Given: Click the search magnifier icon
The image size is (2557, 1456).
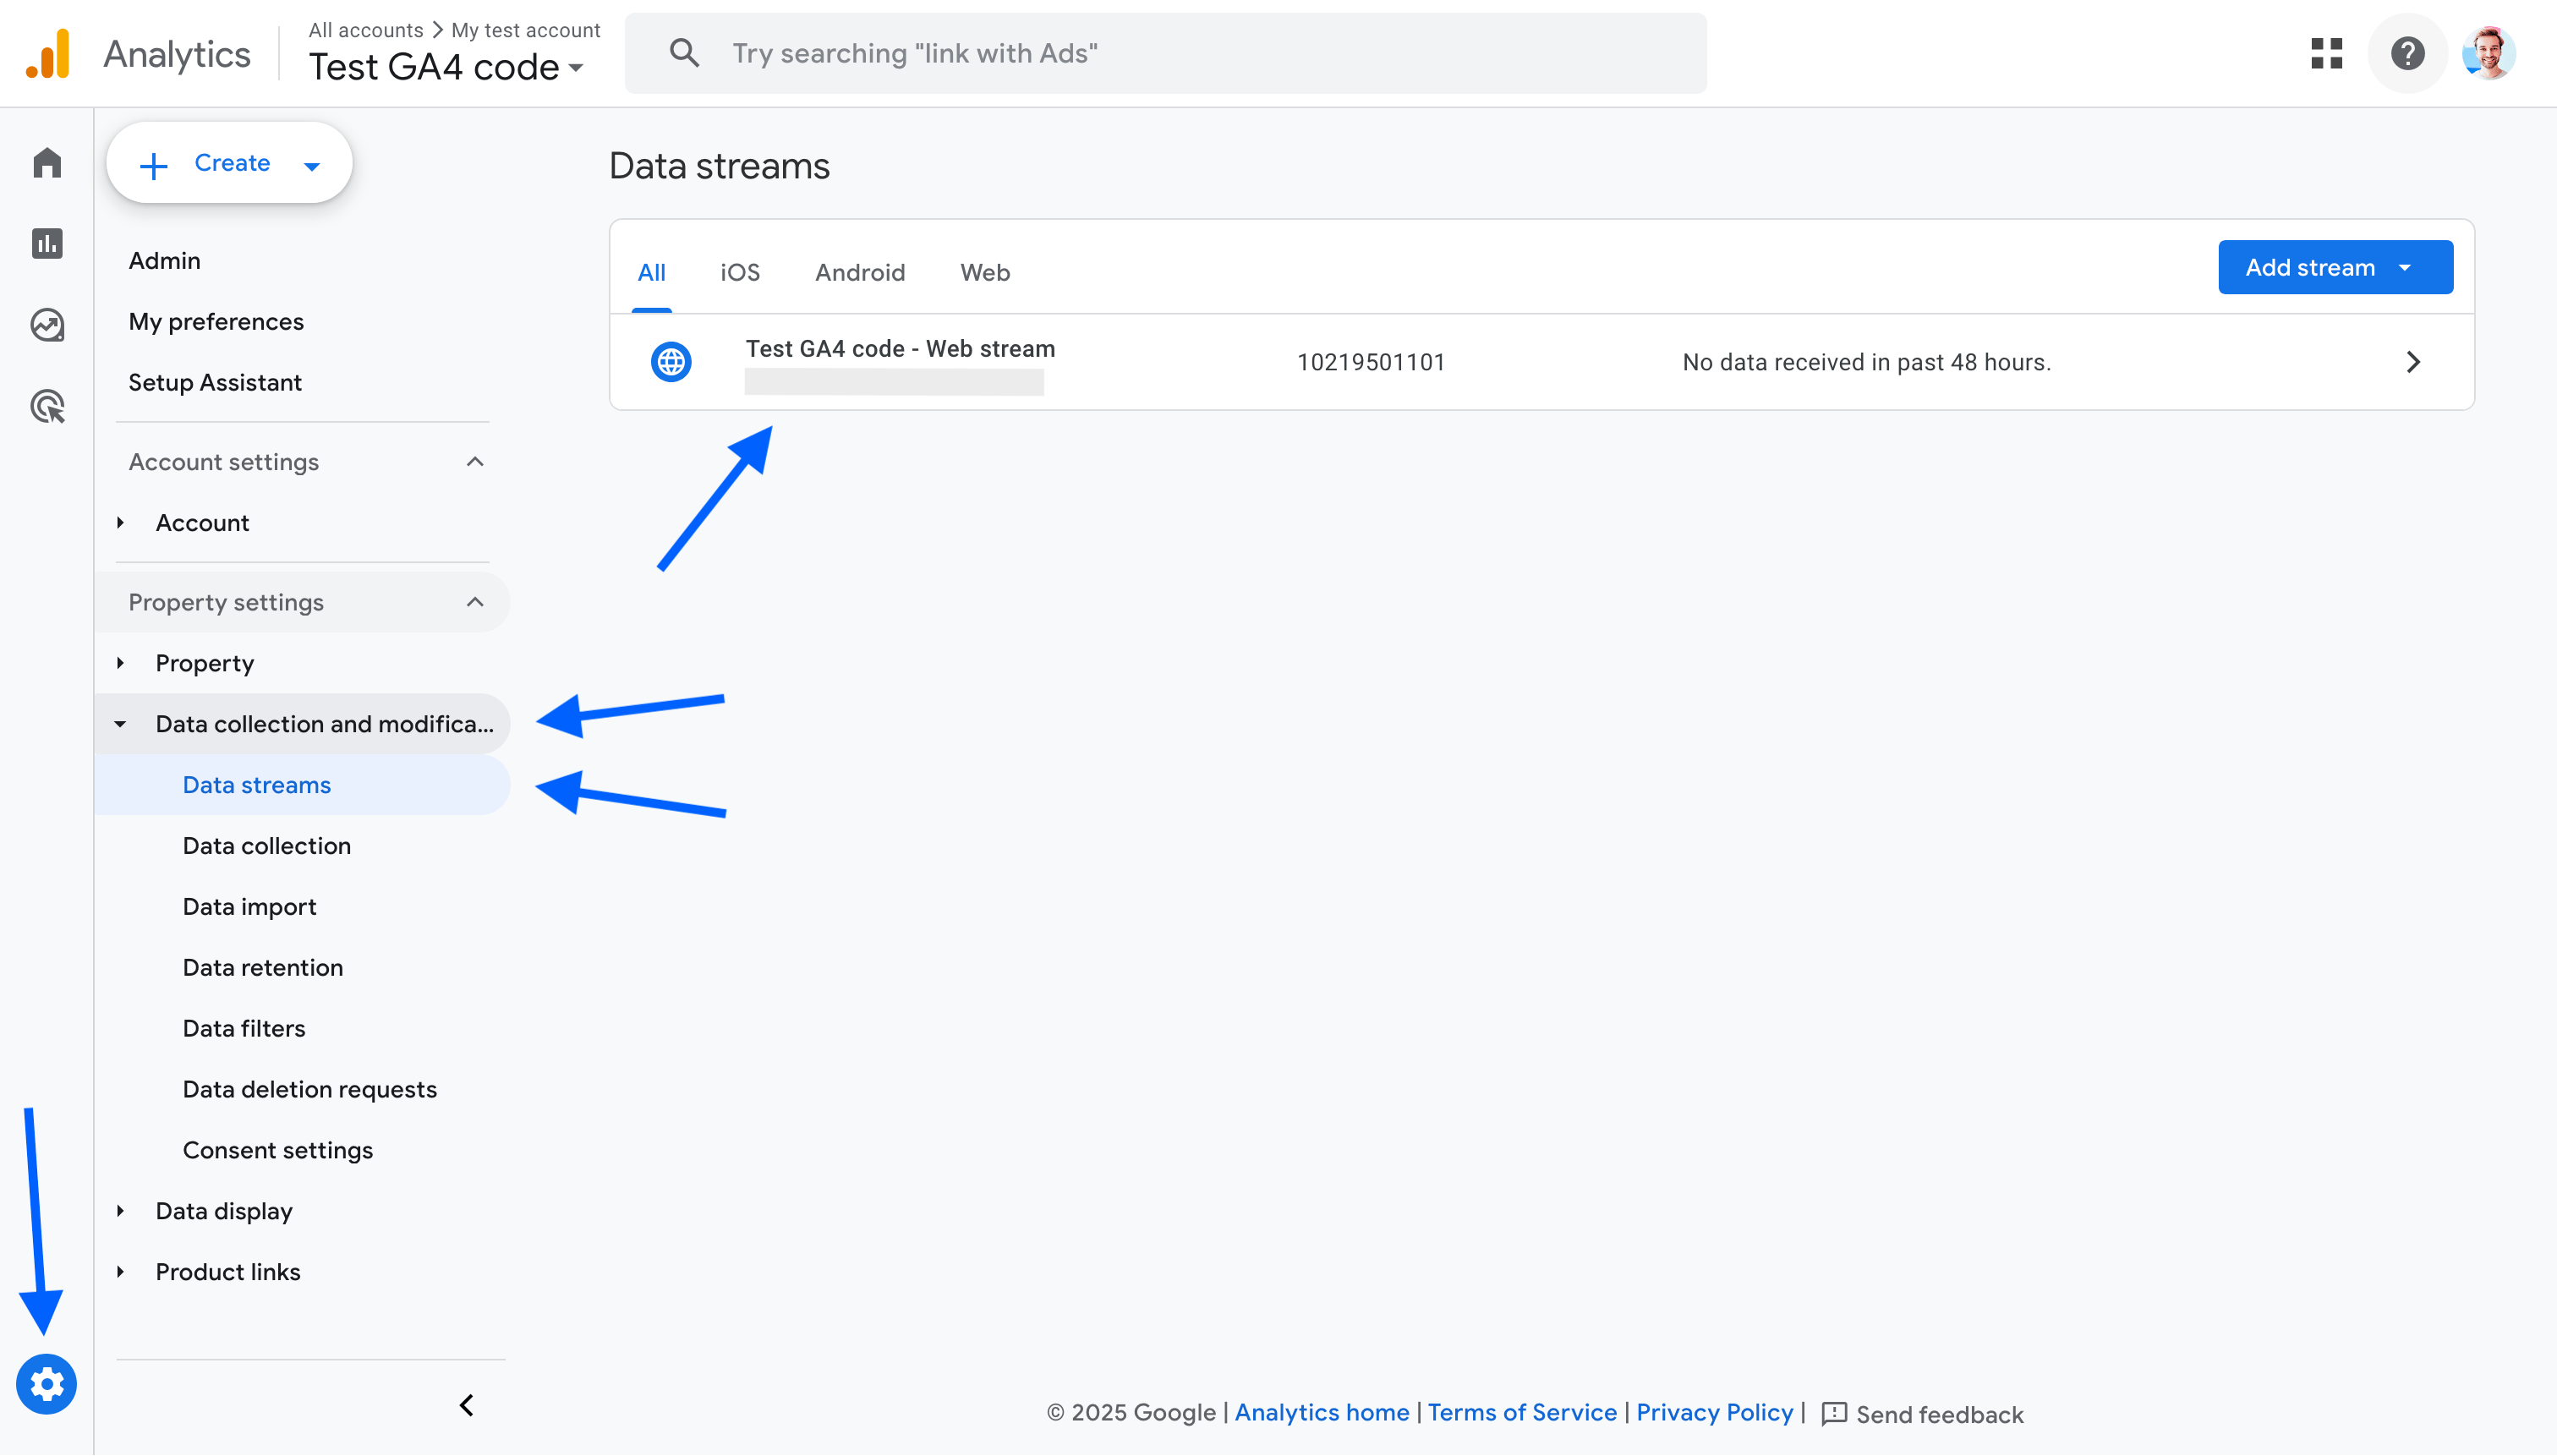Looking at the screenshot, I should [684, 53].
